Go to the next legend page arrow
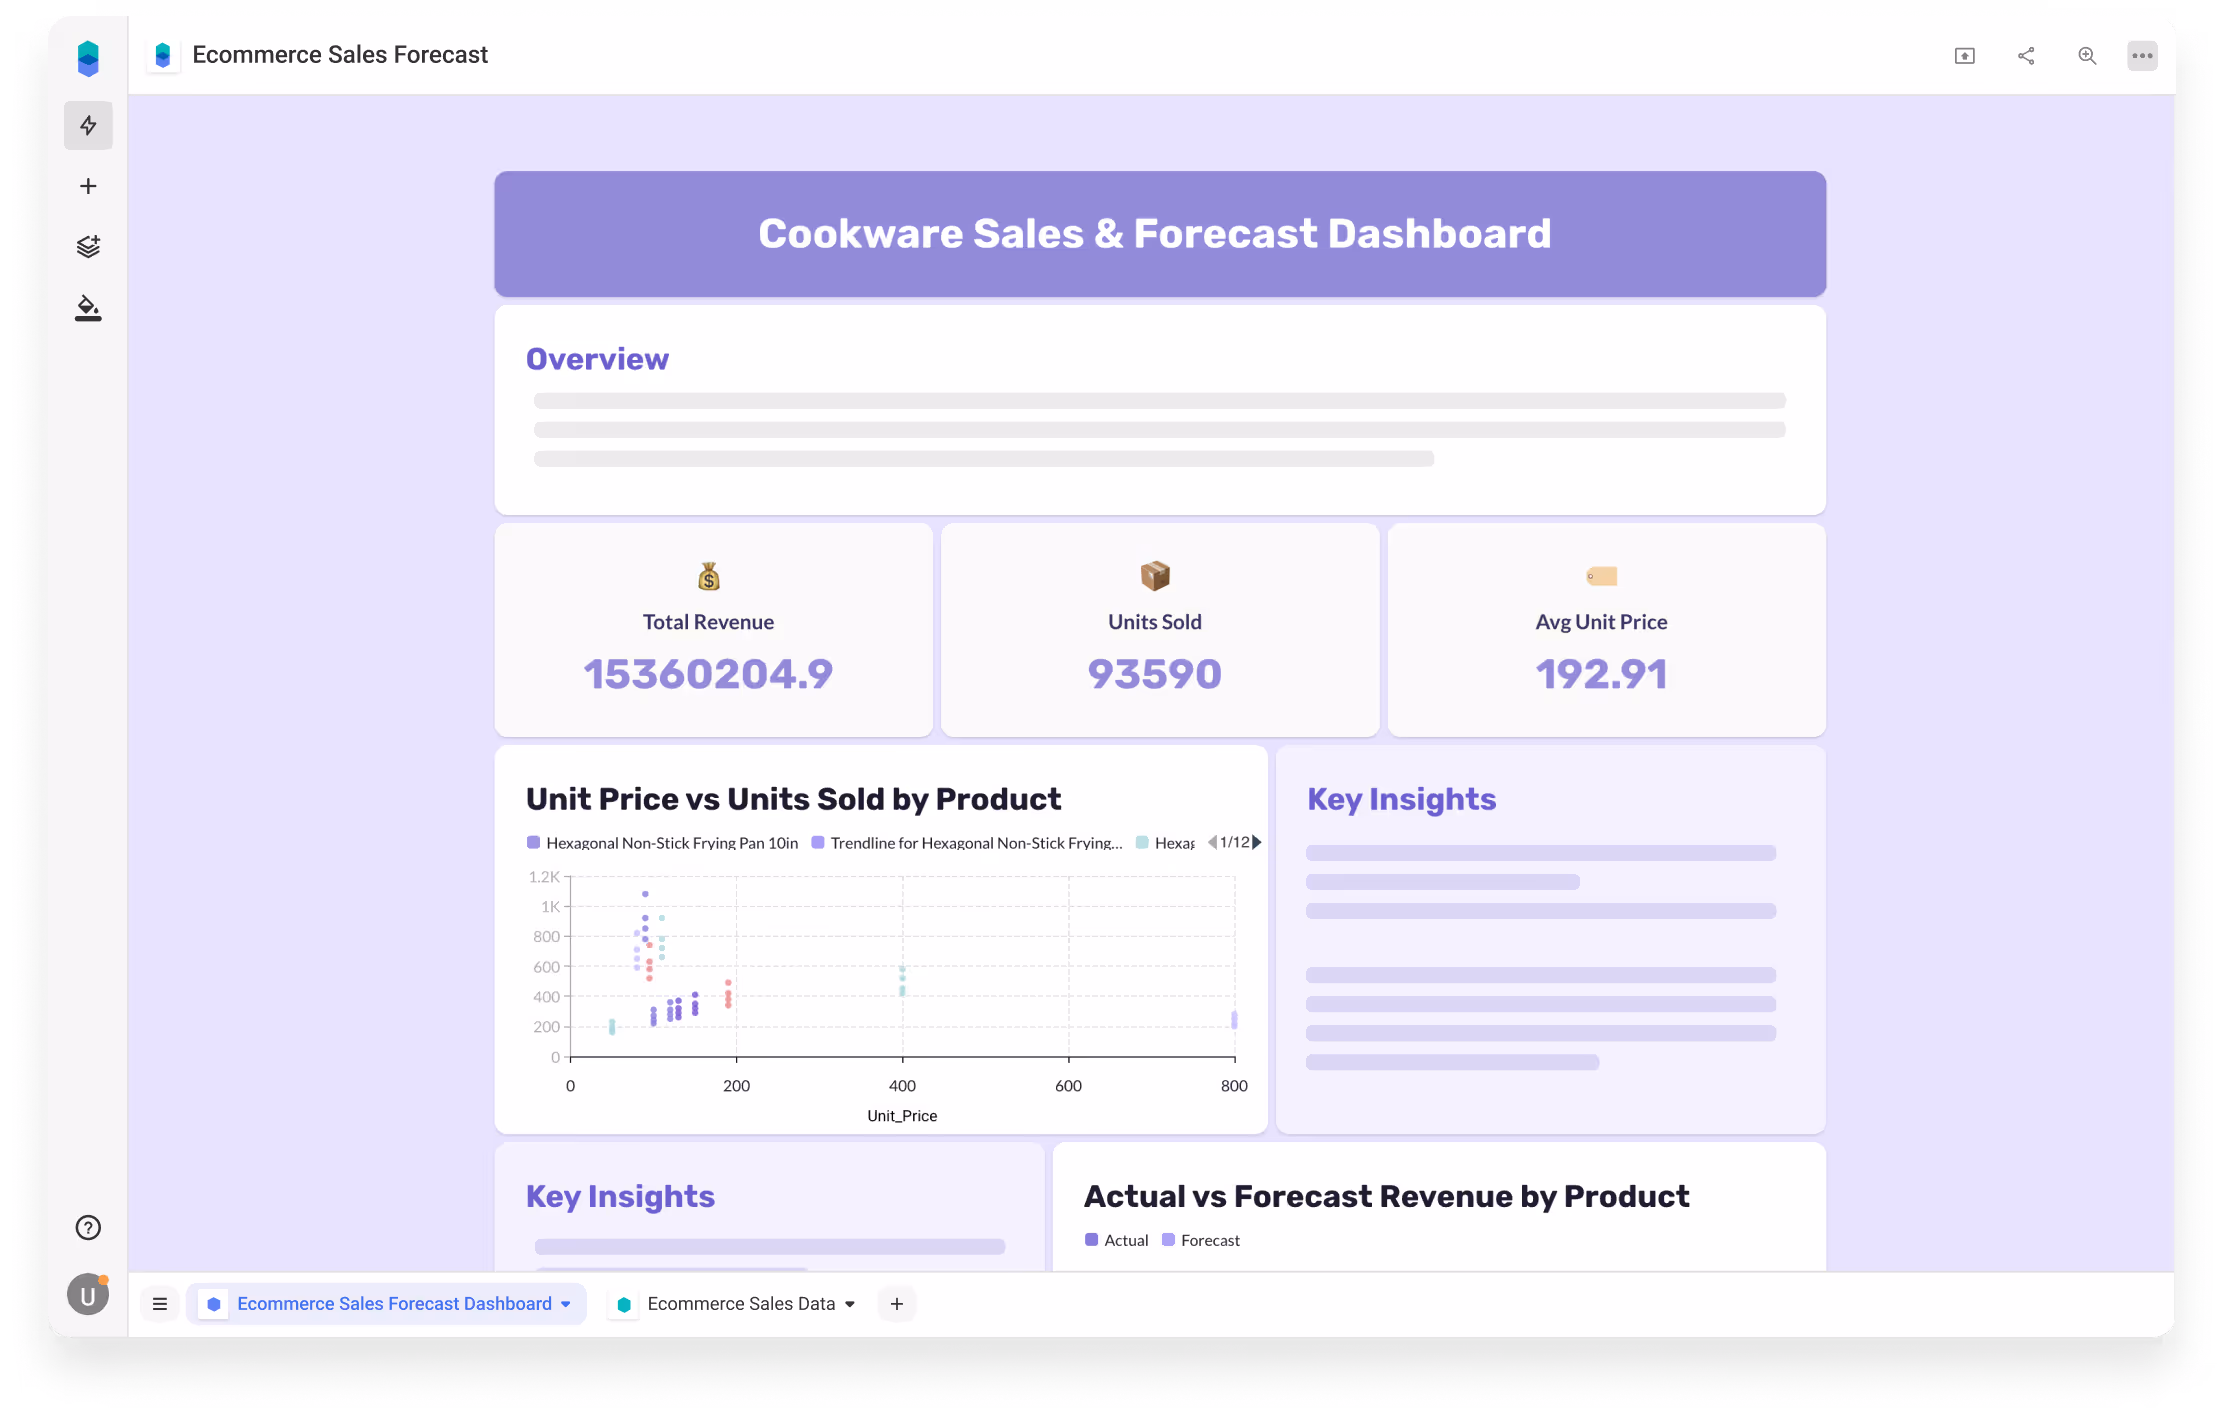Viewport: 2222px width, 1414px height. point(1257,842)
